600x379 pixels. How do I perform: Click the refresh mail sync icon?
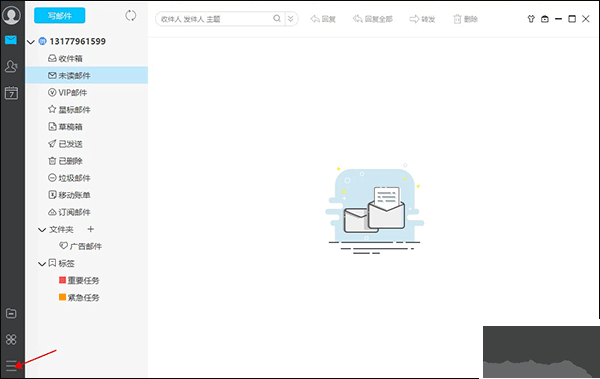click(130, 16)
